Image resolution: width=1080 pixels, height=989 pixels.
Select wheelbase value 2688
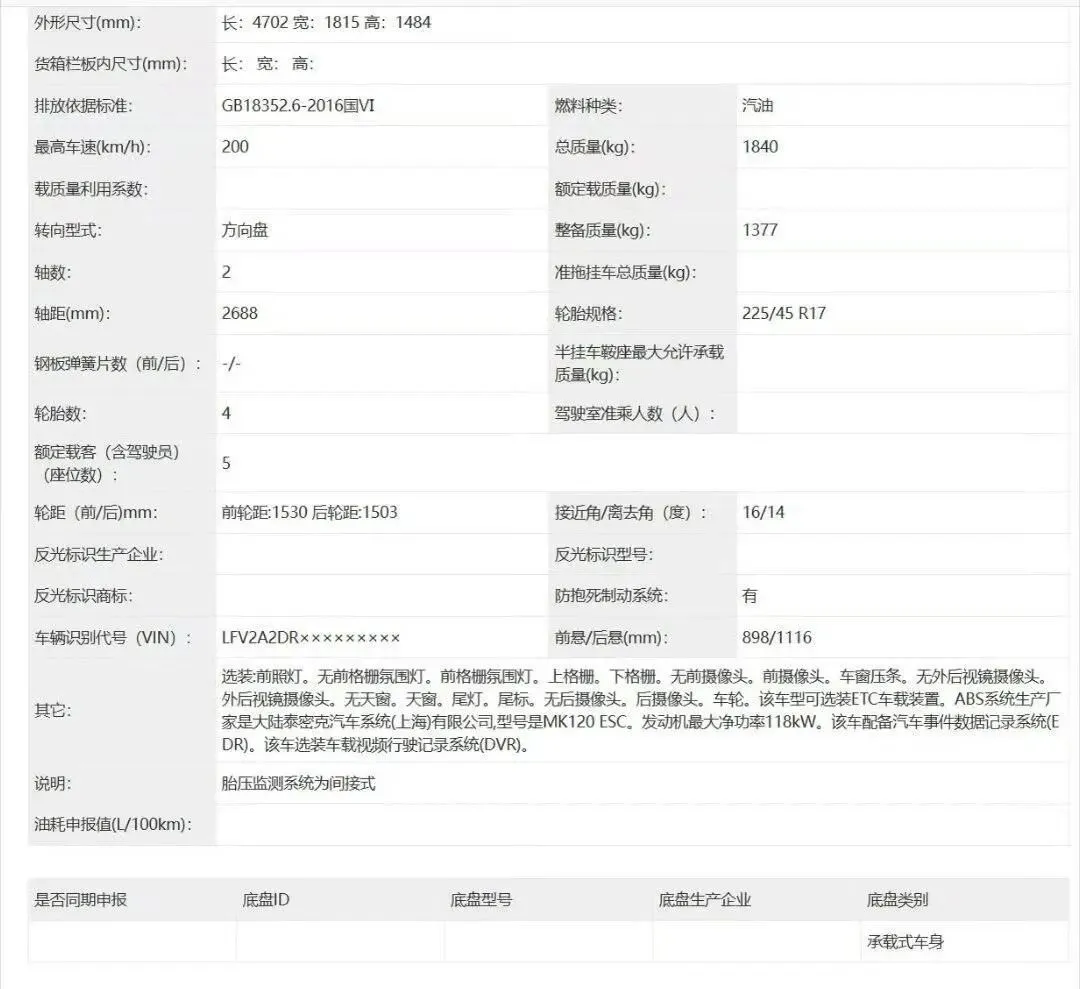[239, 313]
